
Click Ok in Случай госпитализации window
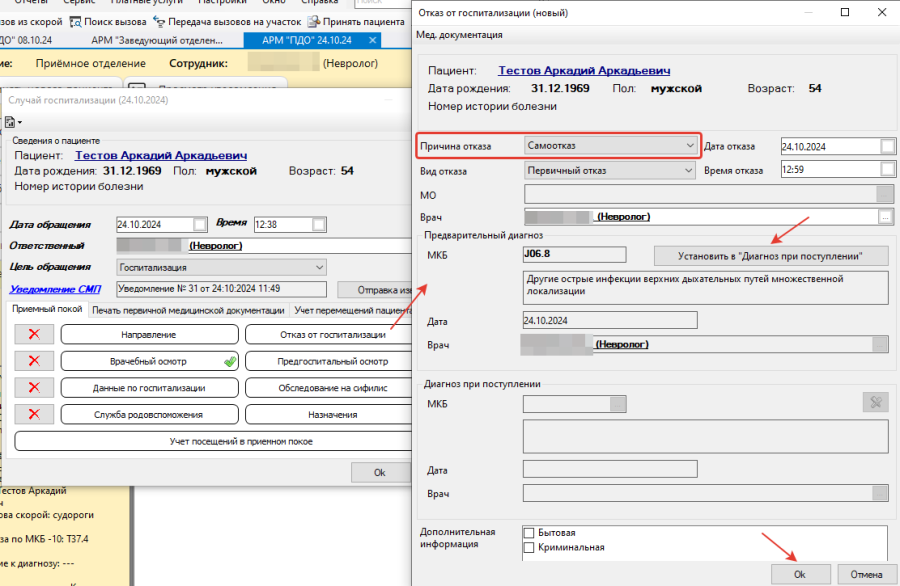tap(380, 472)
